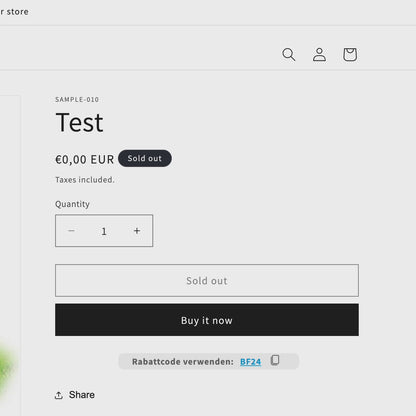Click the Test product title
The height and width of the screenshot is (416, 416).
(x=79, y=122)
